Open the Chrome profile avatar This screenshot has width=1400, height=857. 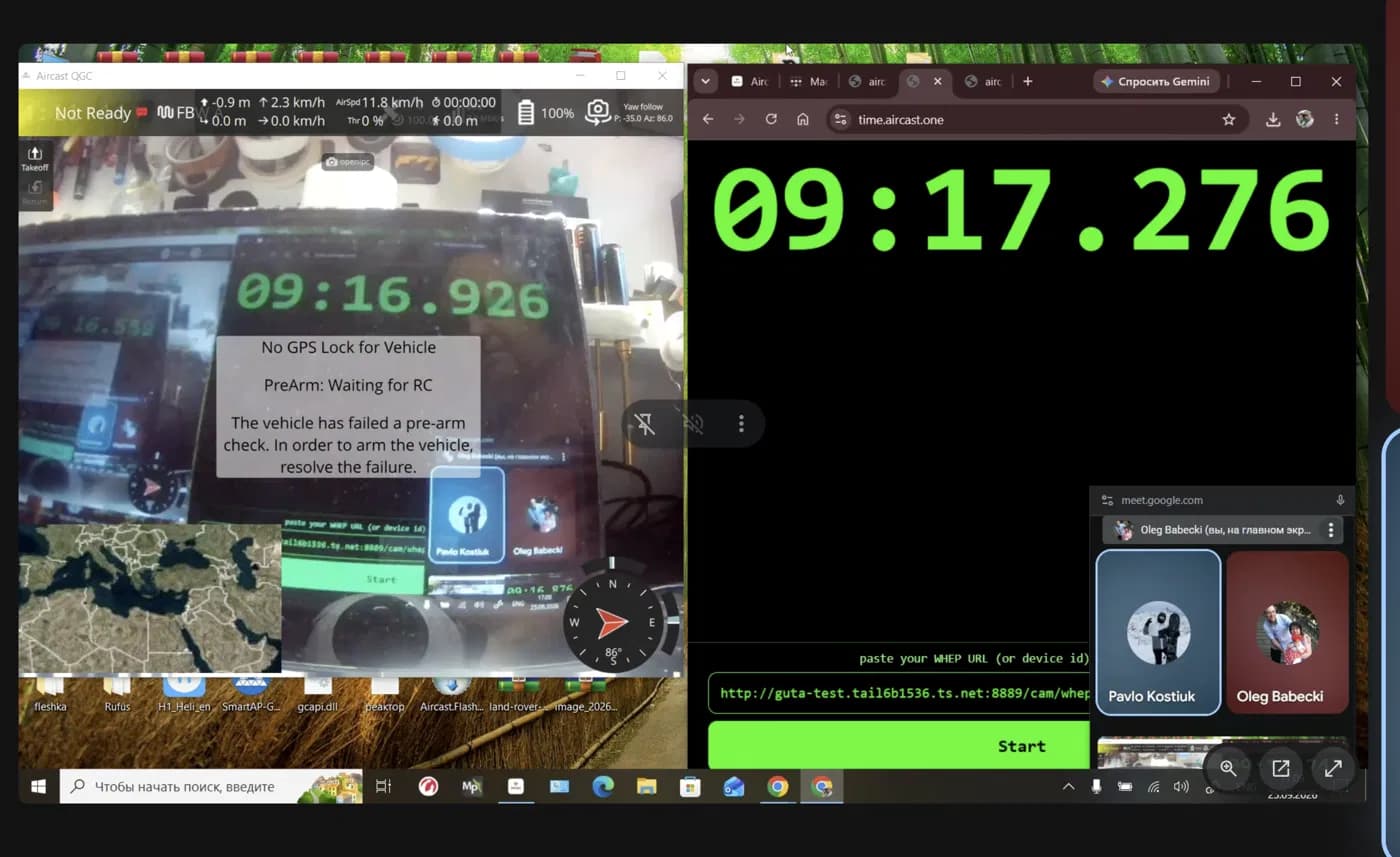(1305, 119)
